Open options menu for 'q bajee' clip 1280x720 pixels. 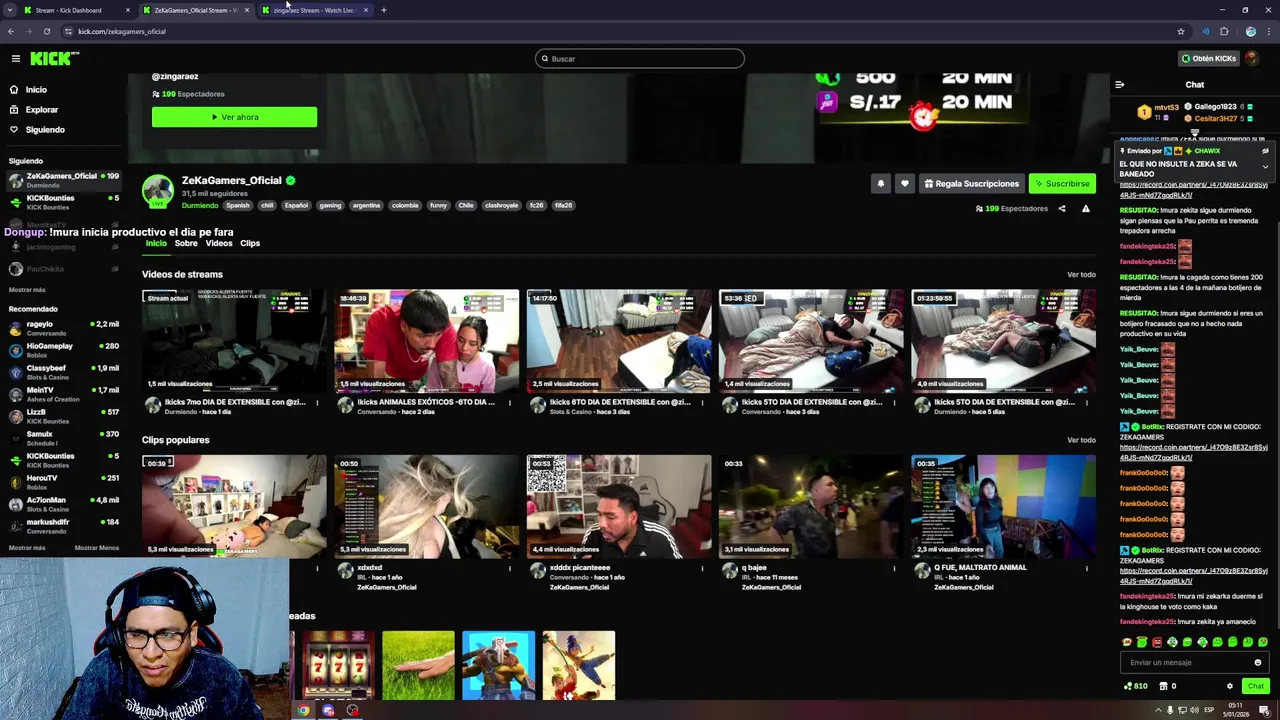[x=894, y=569]
